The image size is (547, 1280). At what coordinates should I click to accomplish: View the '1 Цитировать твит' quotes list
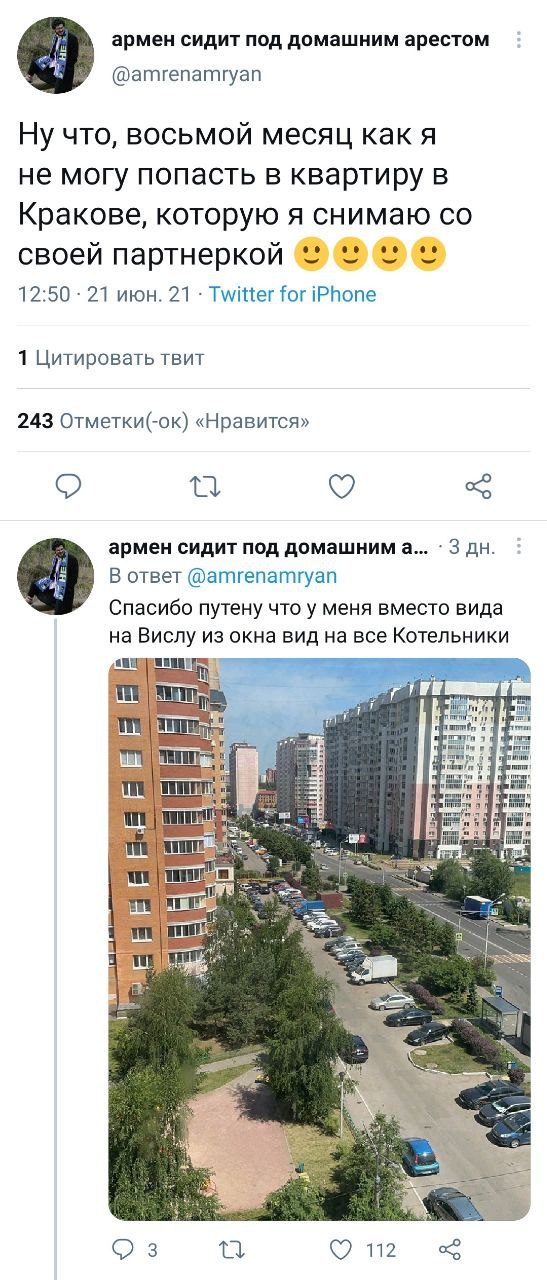[x=111, y=358]
